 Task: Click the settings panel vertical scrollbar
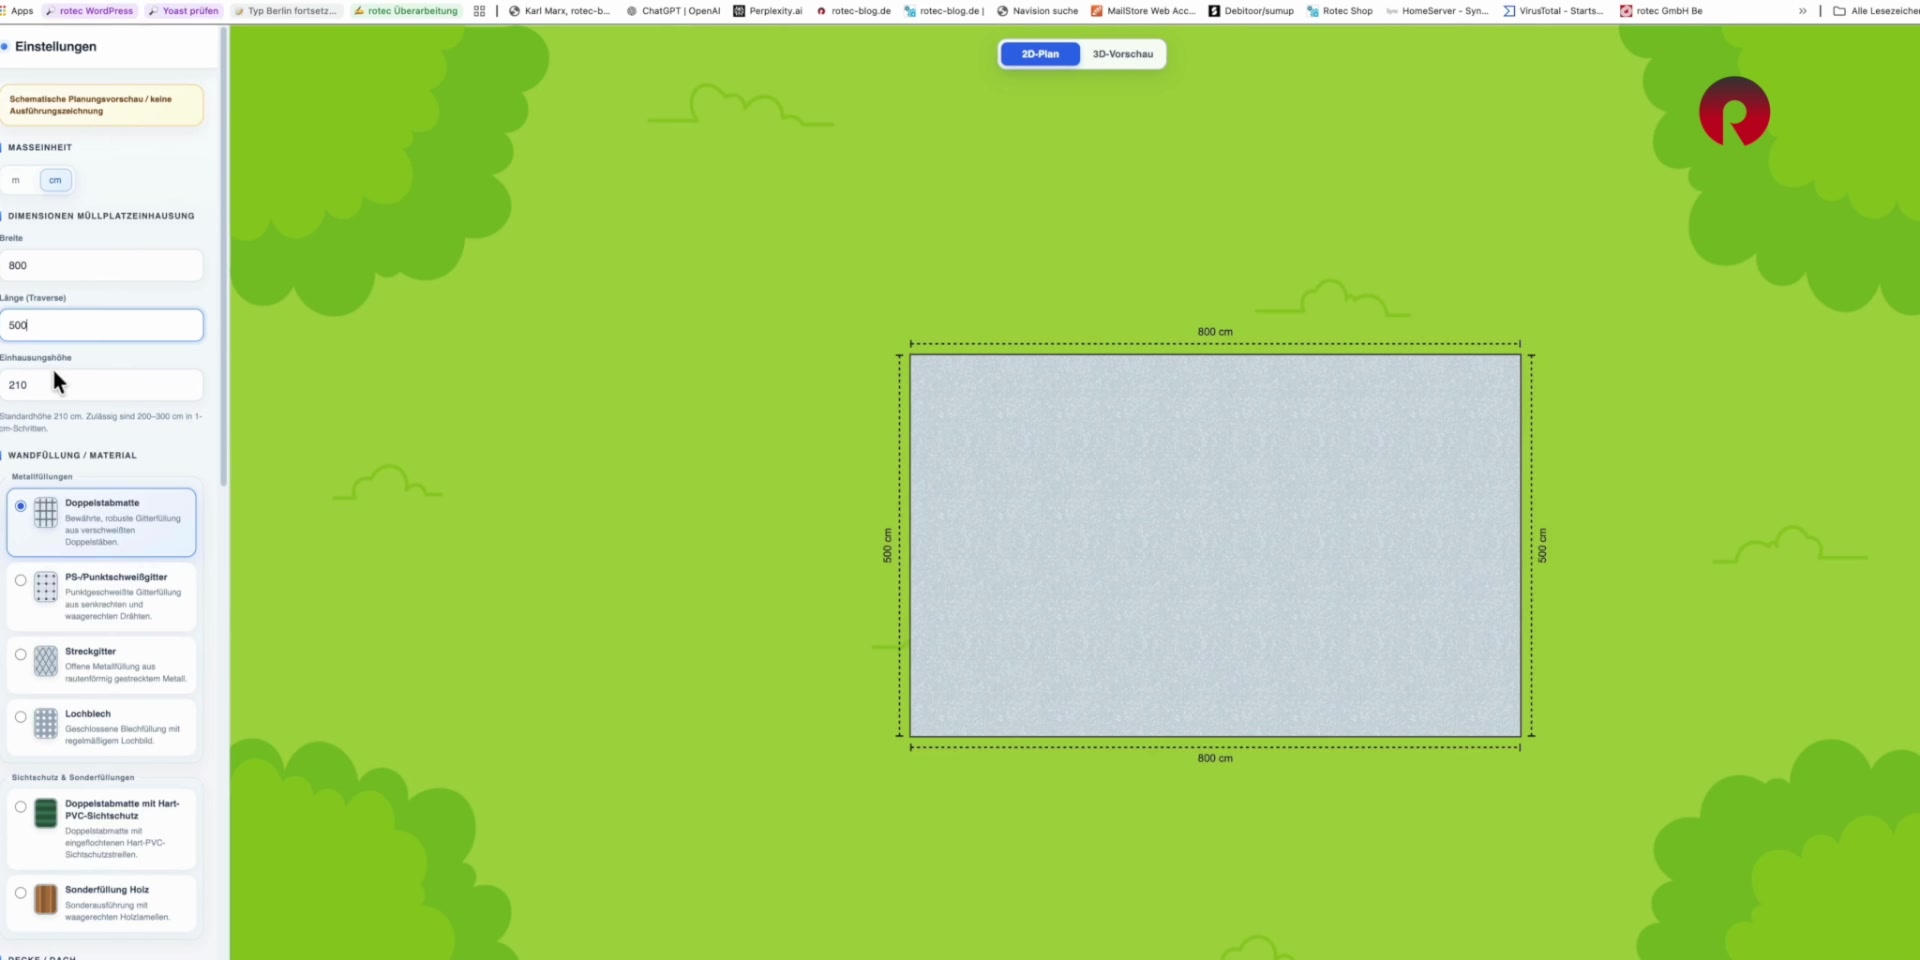click(224, 256)
